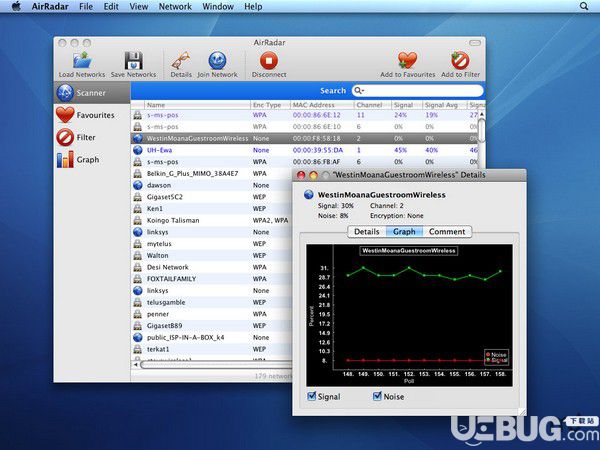Sort by the Channel column header
The height and width of the screenshot is (450, 600).
(x=373, y=105)
